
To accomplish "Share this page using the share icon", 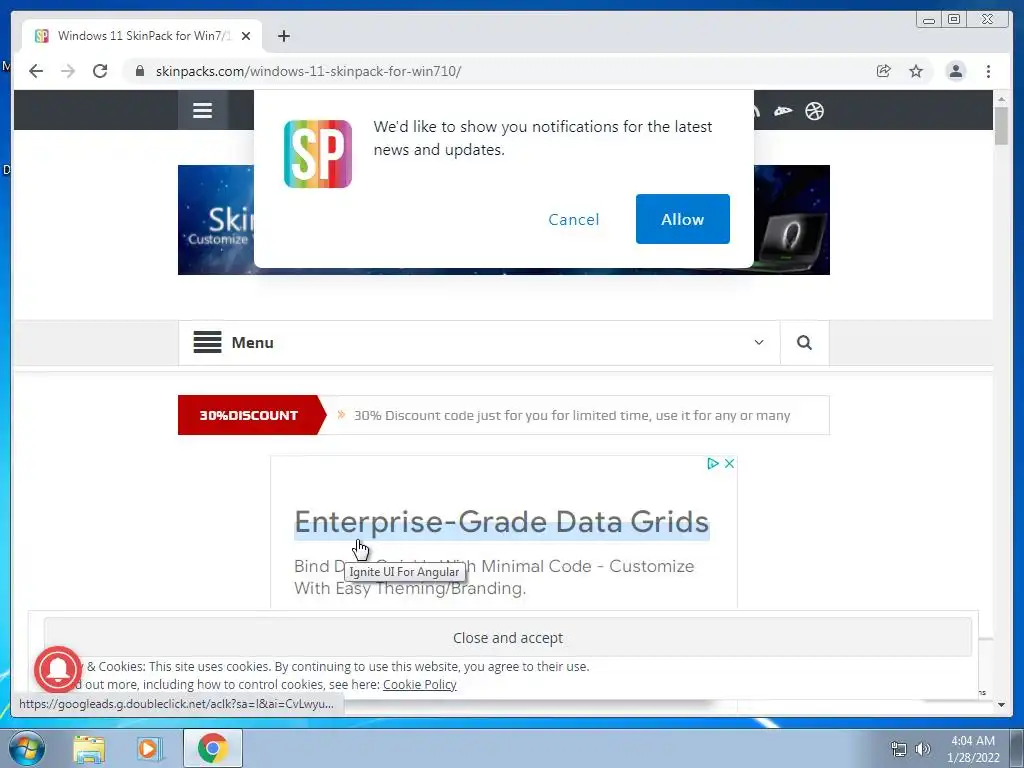I will [x=884, y=71].
